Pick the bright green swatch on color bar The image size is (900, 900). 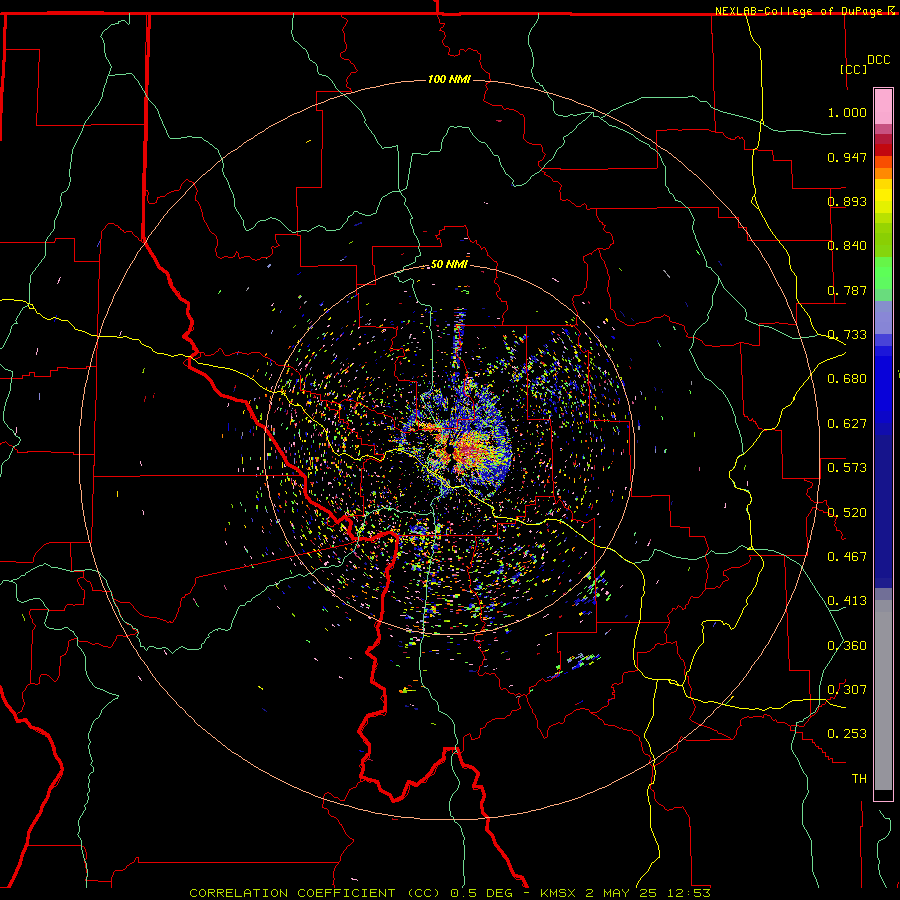883,273
